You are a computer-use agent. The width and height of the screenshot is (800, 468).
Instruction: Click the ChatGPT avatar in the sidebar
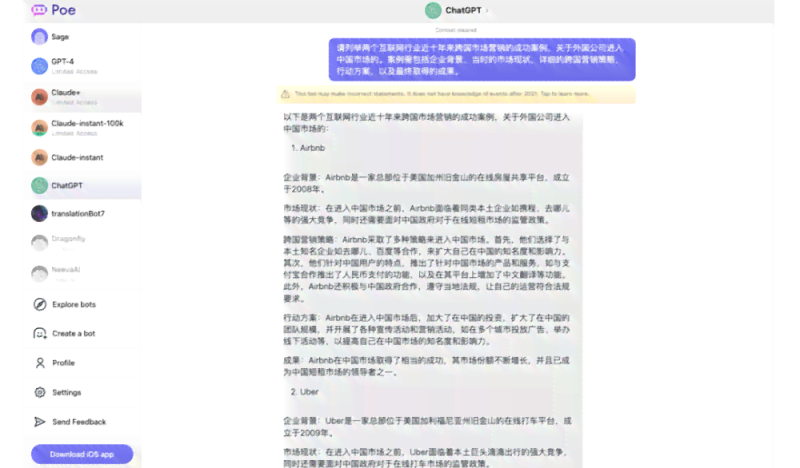[x=39, y=185]
